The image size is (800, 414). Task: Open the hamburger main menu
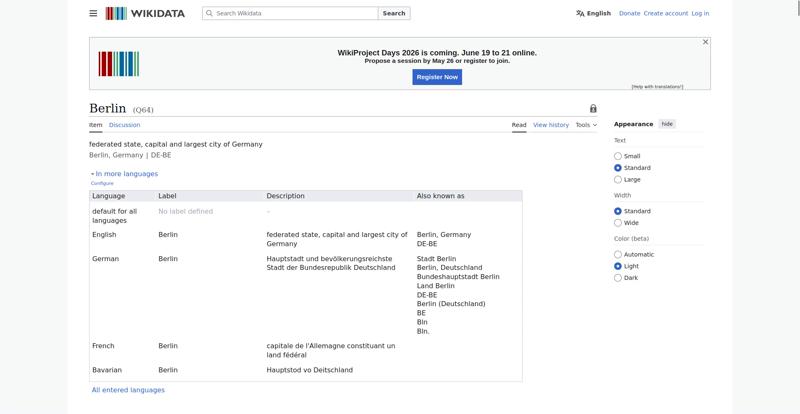pyautogui.click(x=93, y=13)
